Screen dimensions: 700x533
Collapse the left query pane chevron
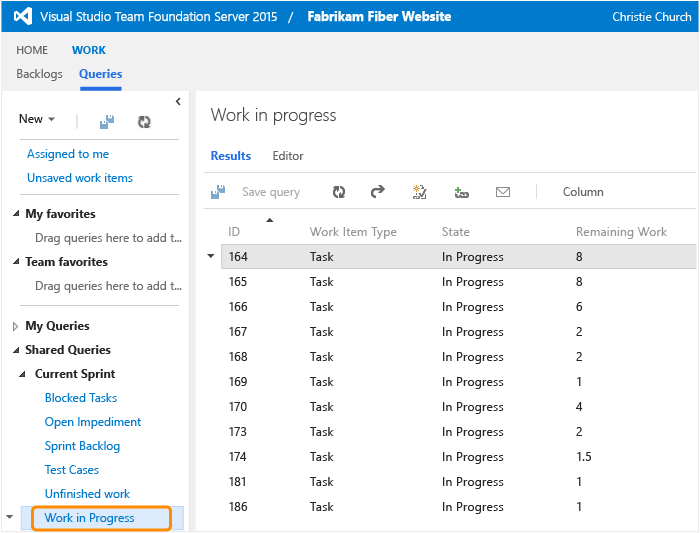[178, 102]
